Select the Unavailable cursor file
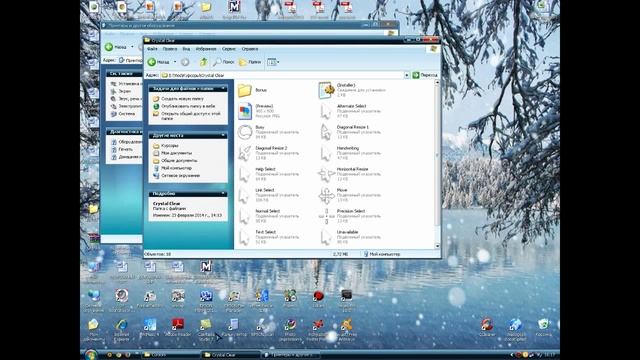The height and width of the screenshot is (360, 640). 350,237
